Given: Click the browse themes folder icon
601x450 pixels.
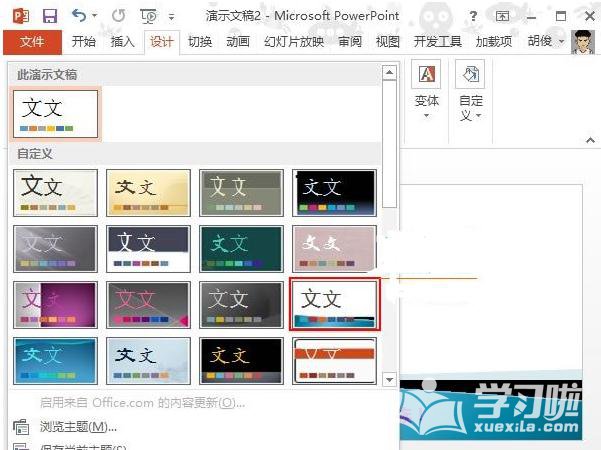Looking at the screenshot, I should pyautogui.click(x=21, y=426).
